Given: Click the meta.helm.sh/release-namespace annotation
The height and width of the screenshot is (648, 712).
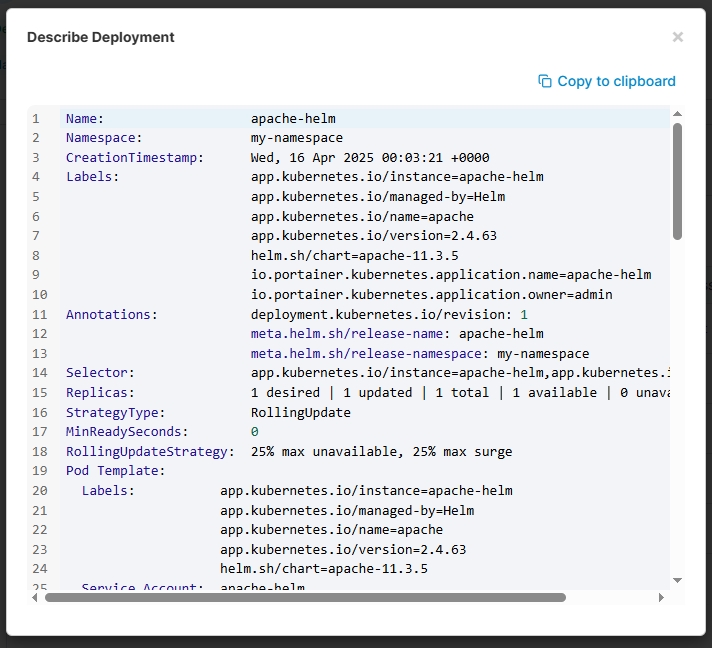Looking at the screenshot, I should pyautogui.click(x=366, y=353).
